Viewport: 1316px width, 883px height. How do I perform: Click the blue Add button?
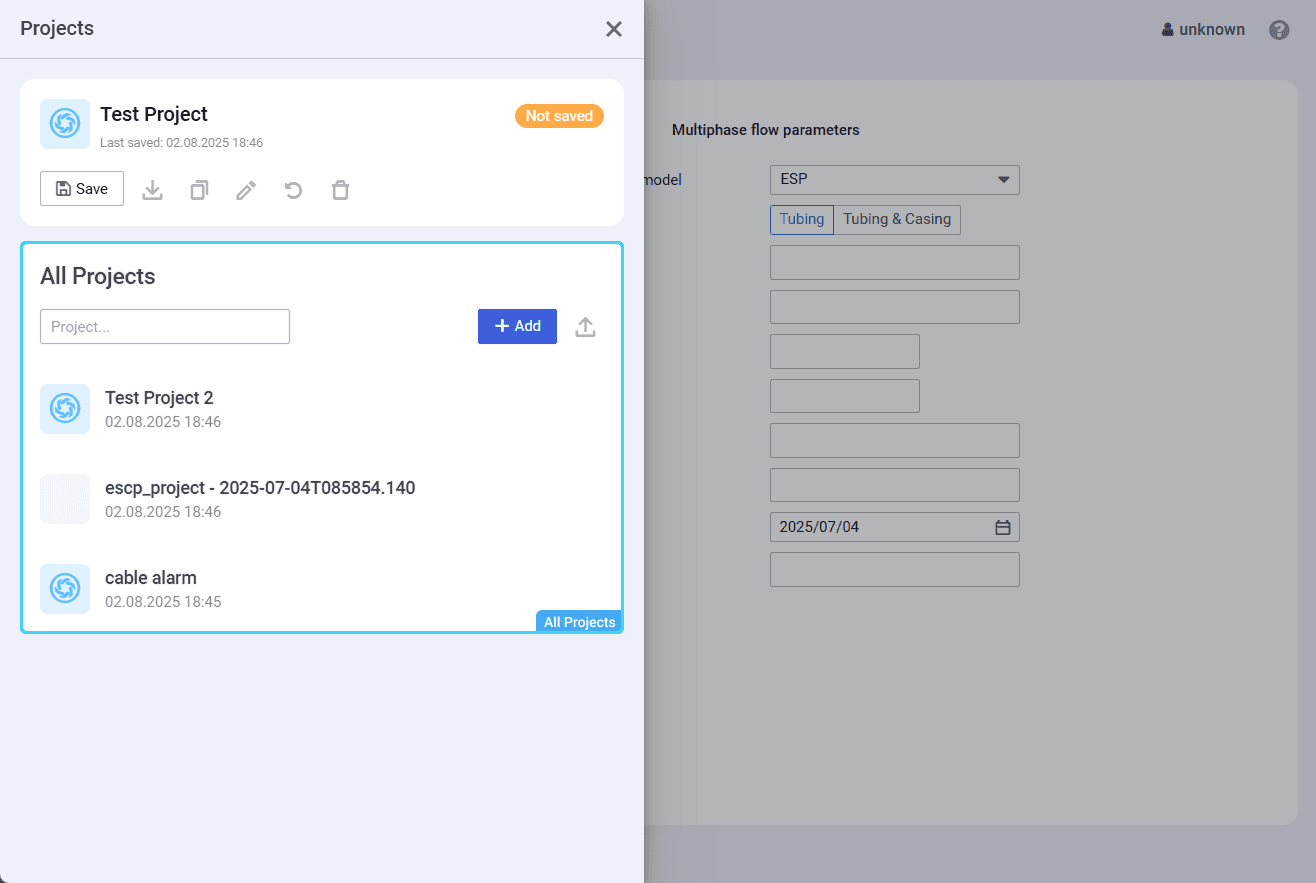(x=517, y=327)
